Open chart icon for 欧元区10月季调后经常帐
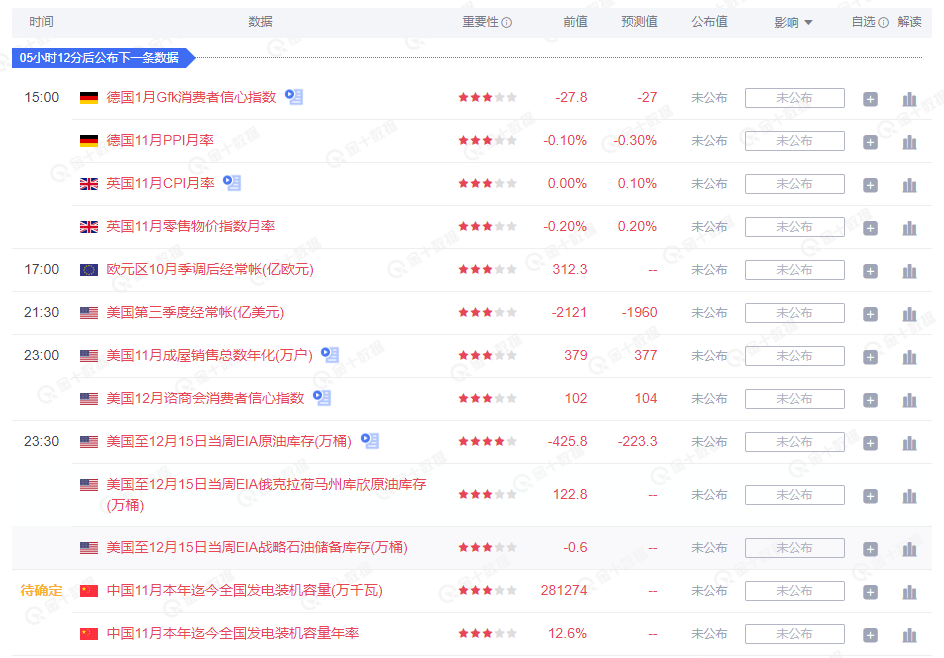The image size is (944, 658). [x=908, y=269]
